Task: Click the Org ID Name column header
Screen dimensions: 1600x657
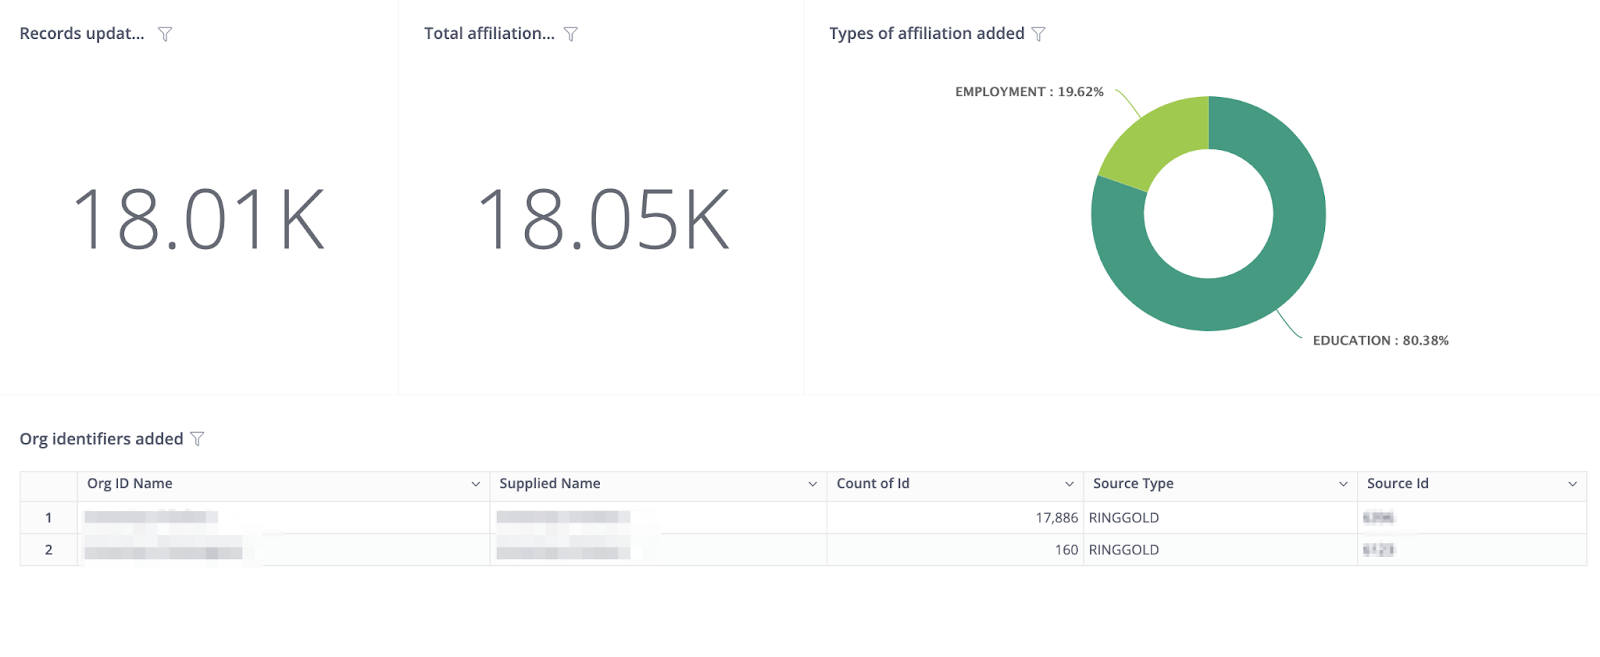Action: [x=130, y=484]
